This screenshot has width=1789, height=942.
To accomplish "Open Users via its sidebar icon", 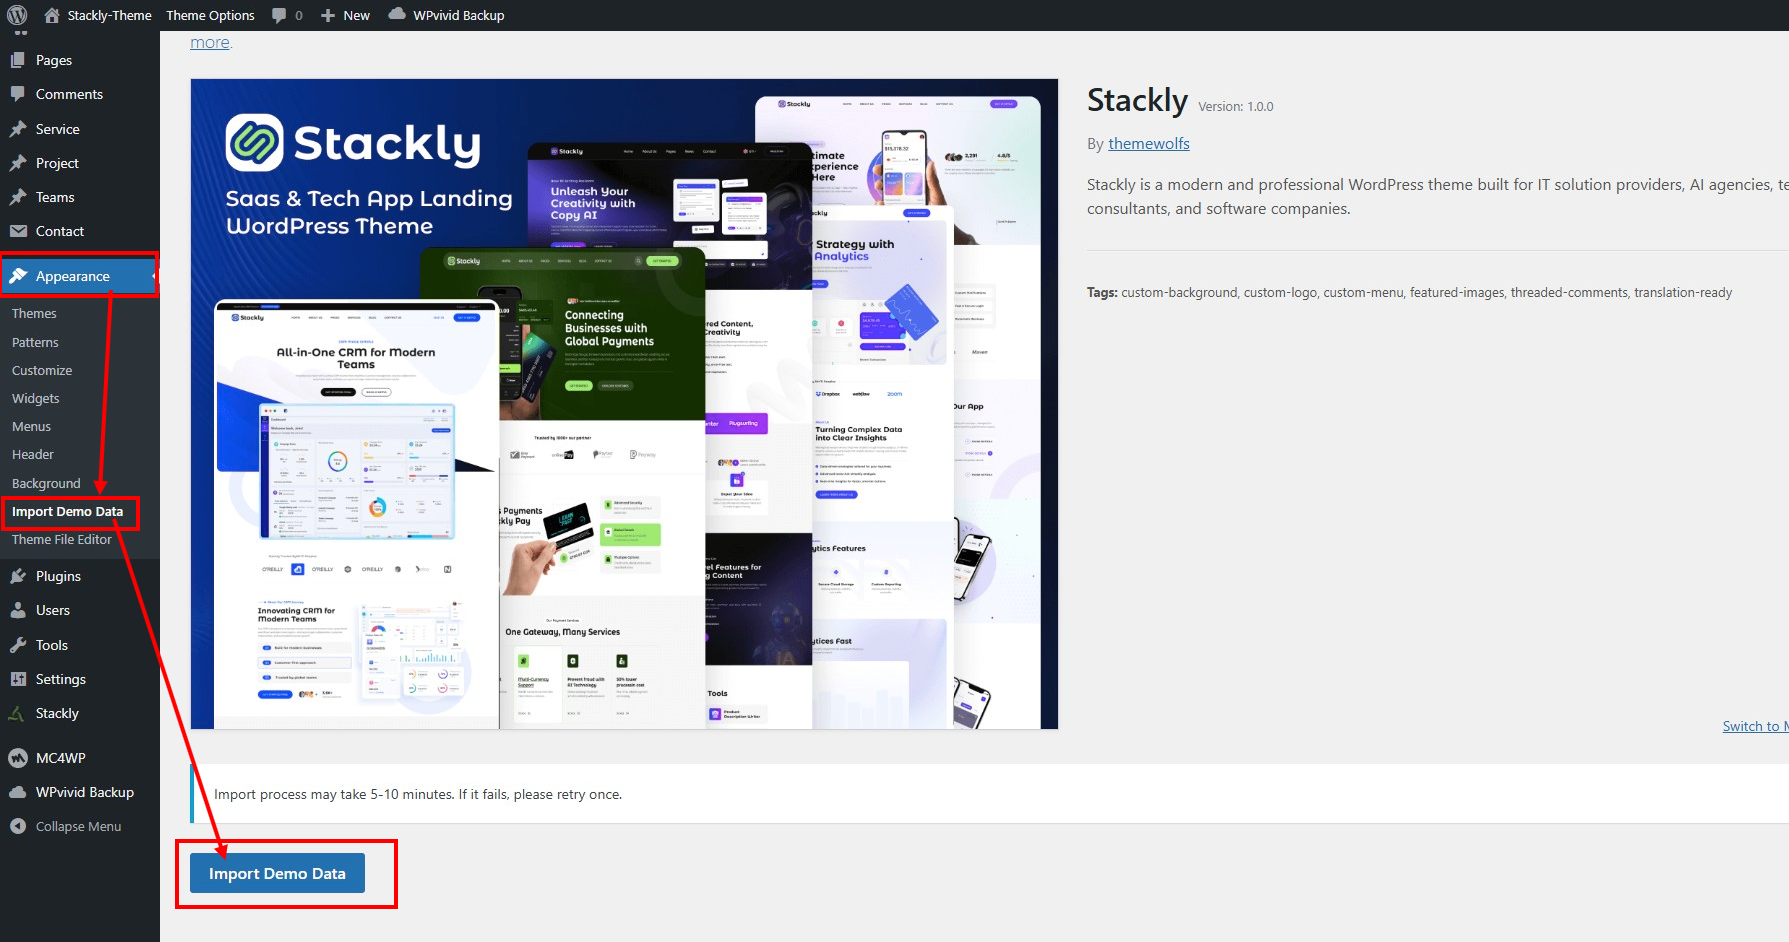I will 18,610.
